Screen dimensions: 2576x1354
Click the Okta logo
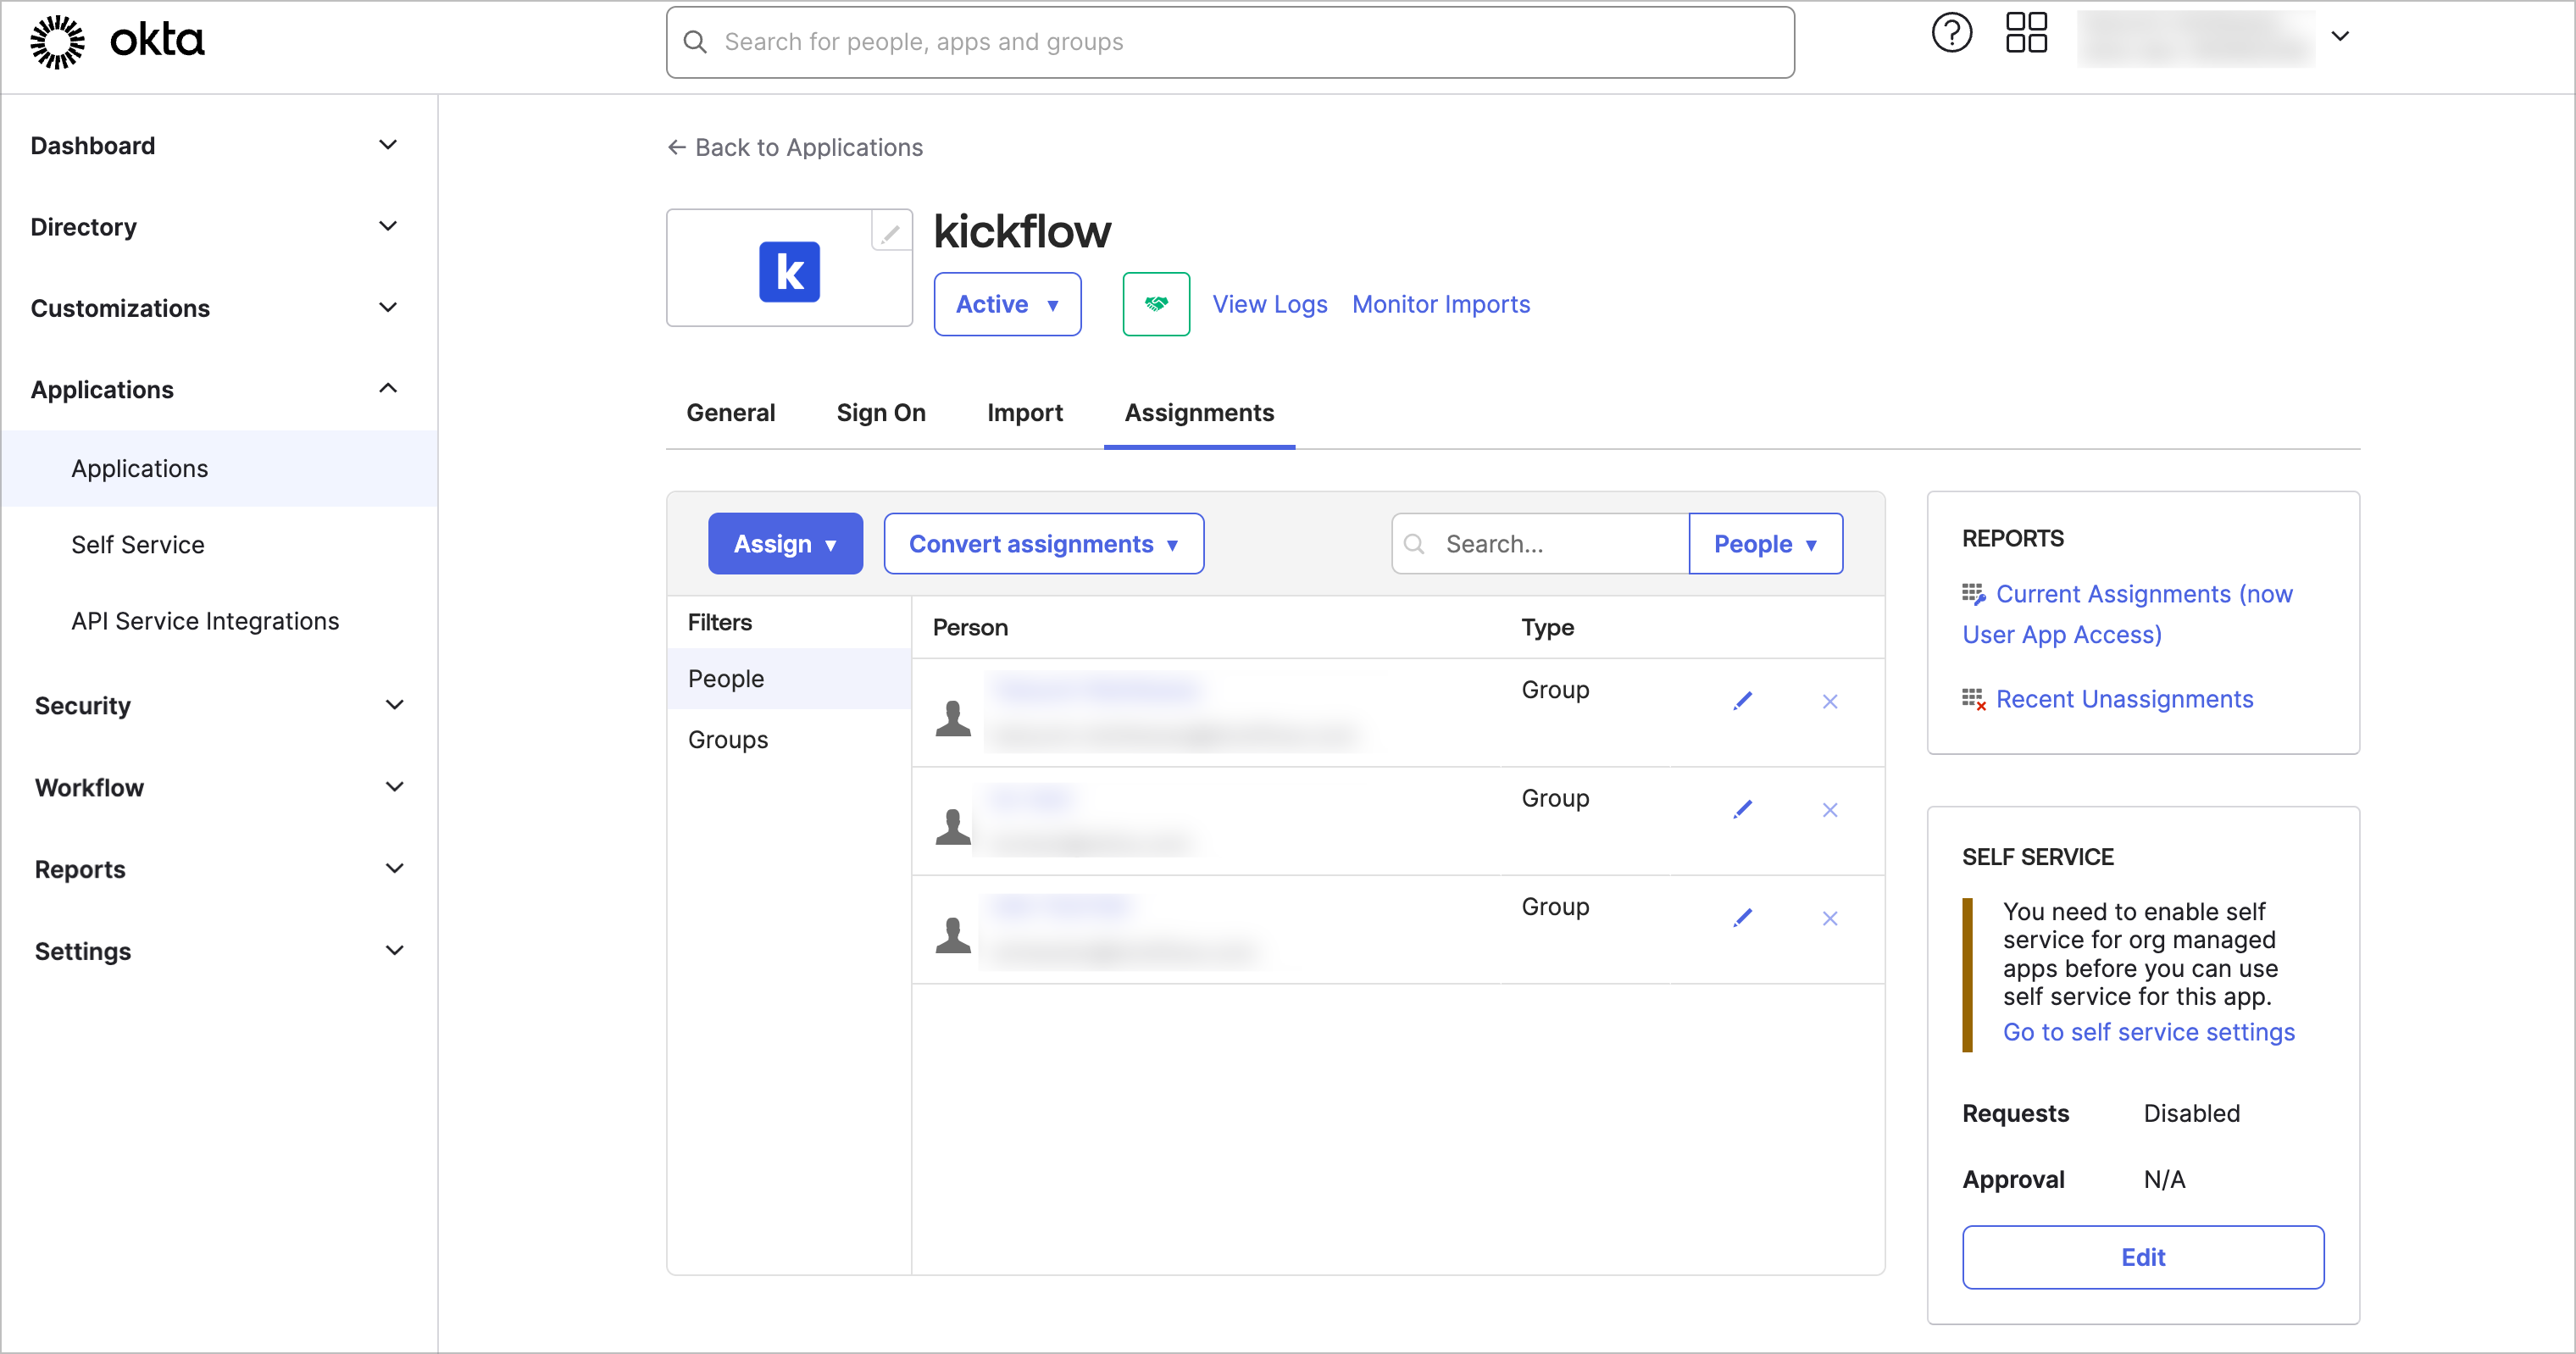point(117,41)
